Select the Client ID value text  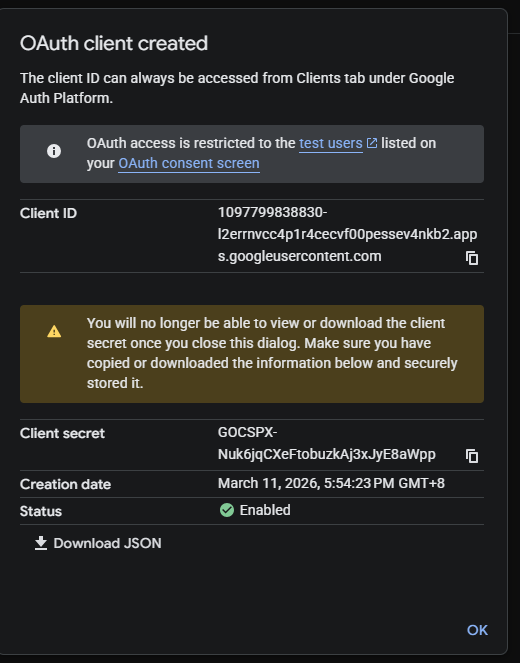(x=348, y=234)
